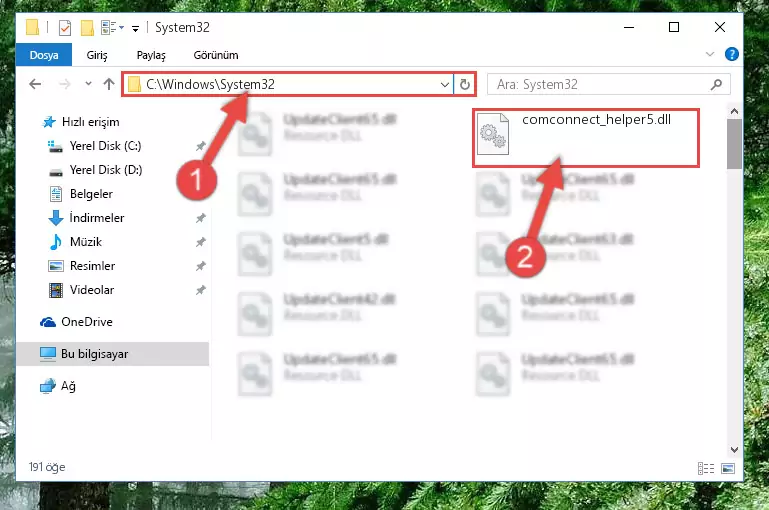Open the Görünüm ribbon tab

216,55
